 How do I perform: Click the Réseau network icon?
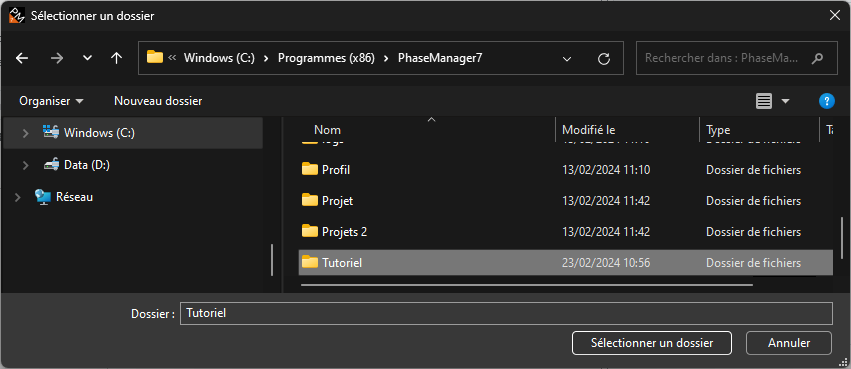pos(42,196)
